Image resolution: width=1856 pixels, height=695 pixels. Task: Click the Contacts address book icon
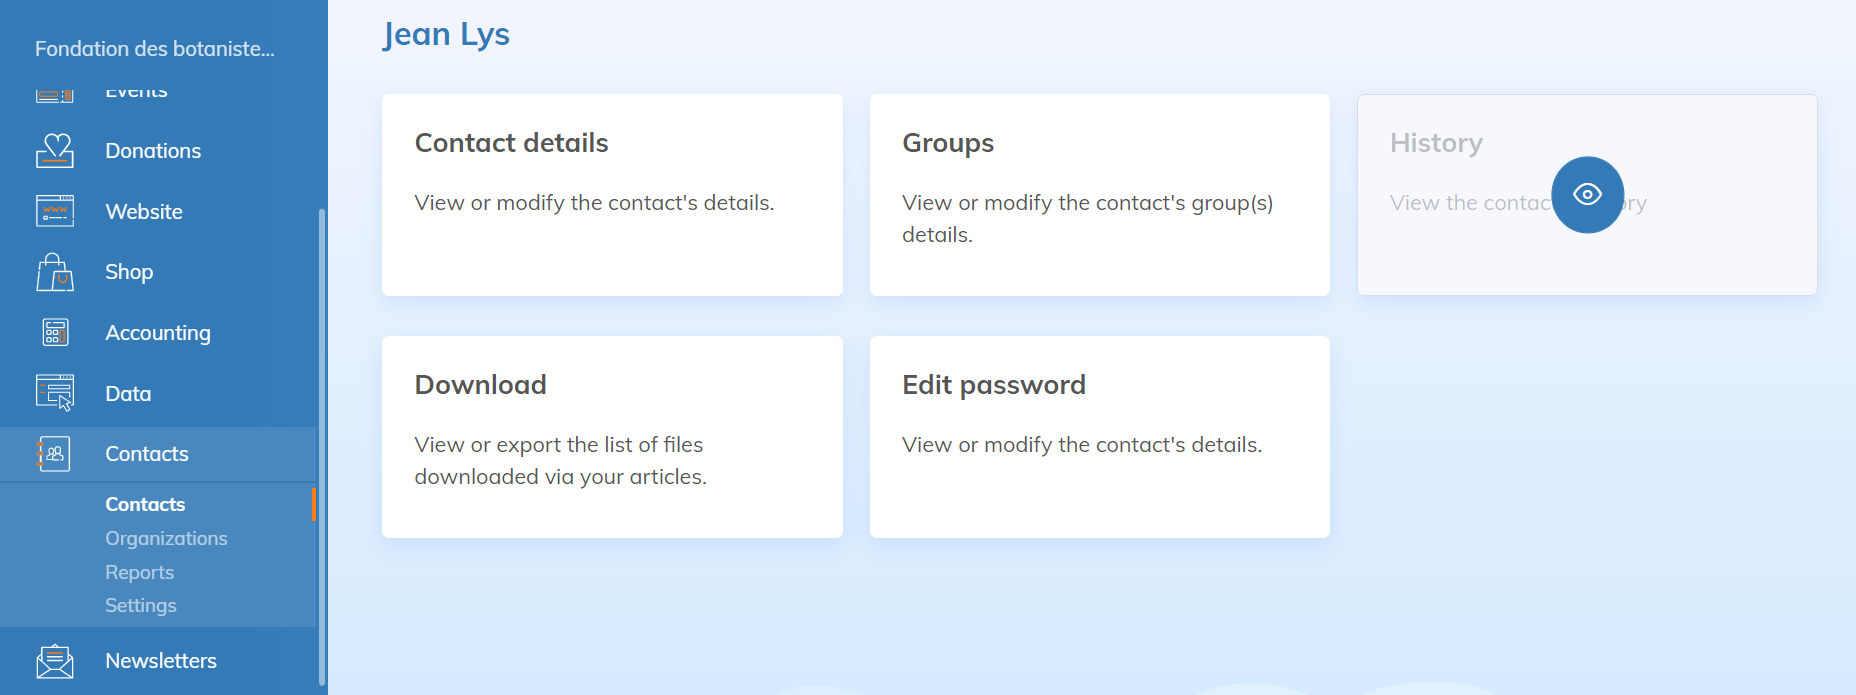(55, 454)
